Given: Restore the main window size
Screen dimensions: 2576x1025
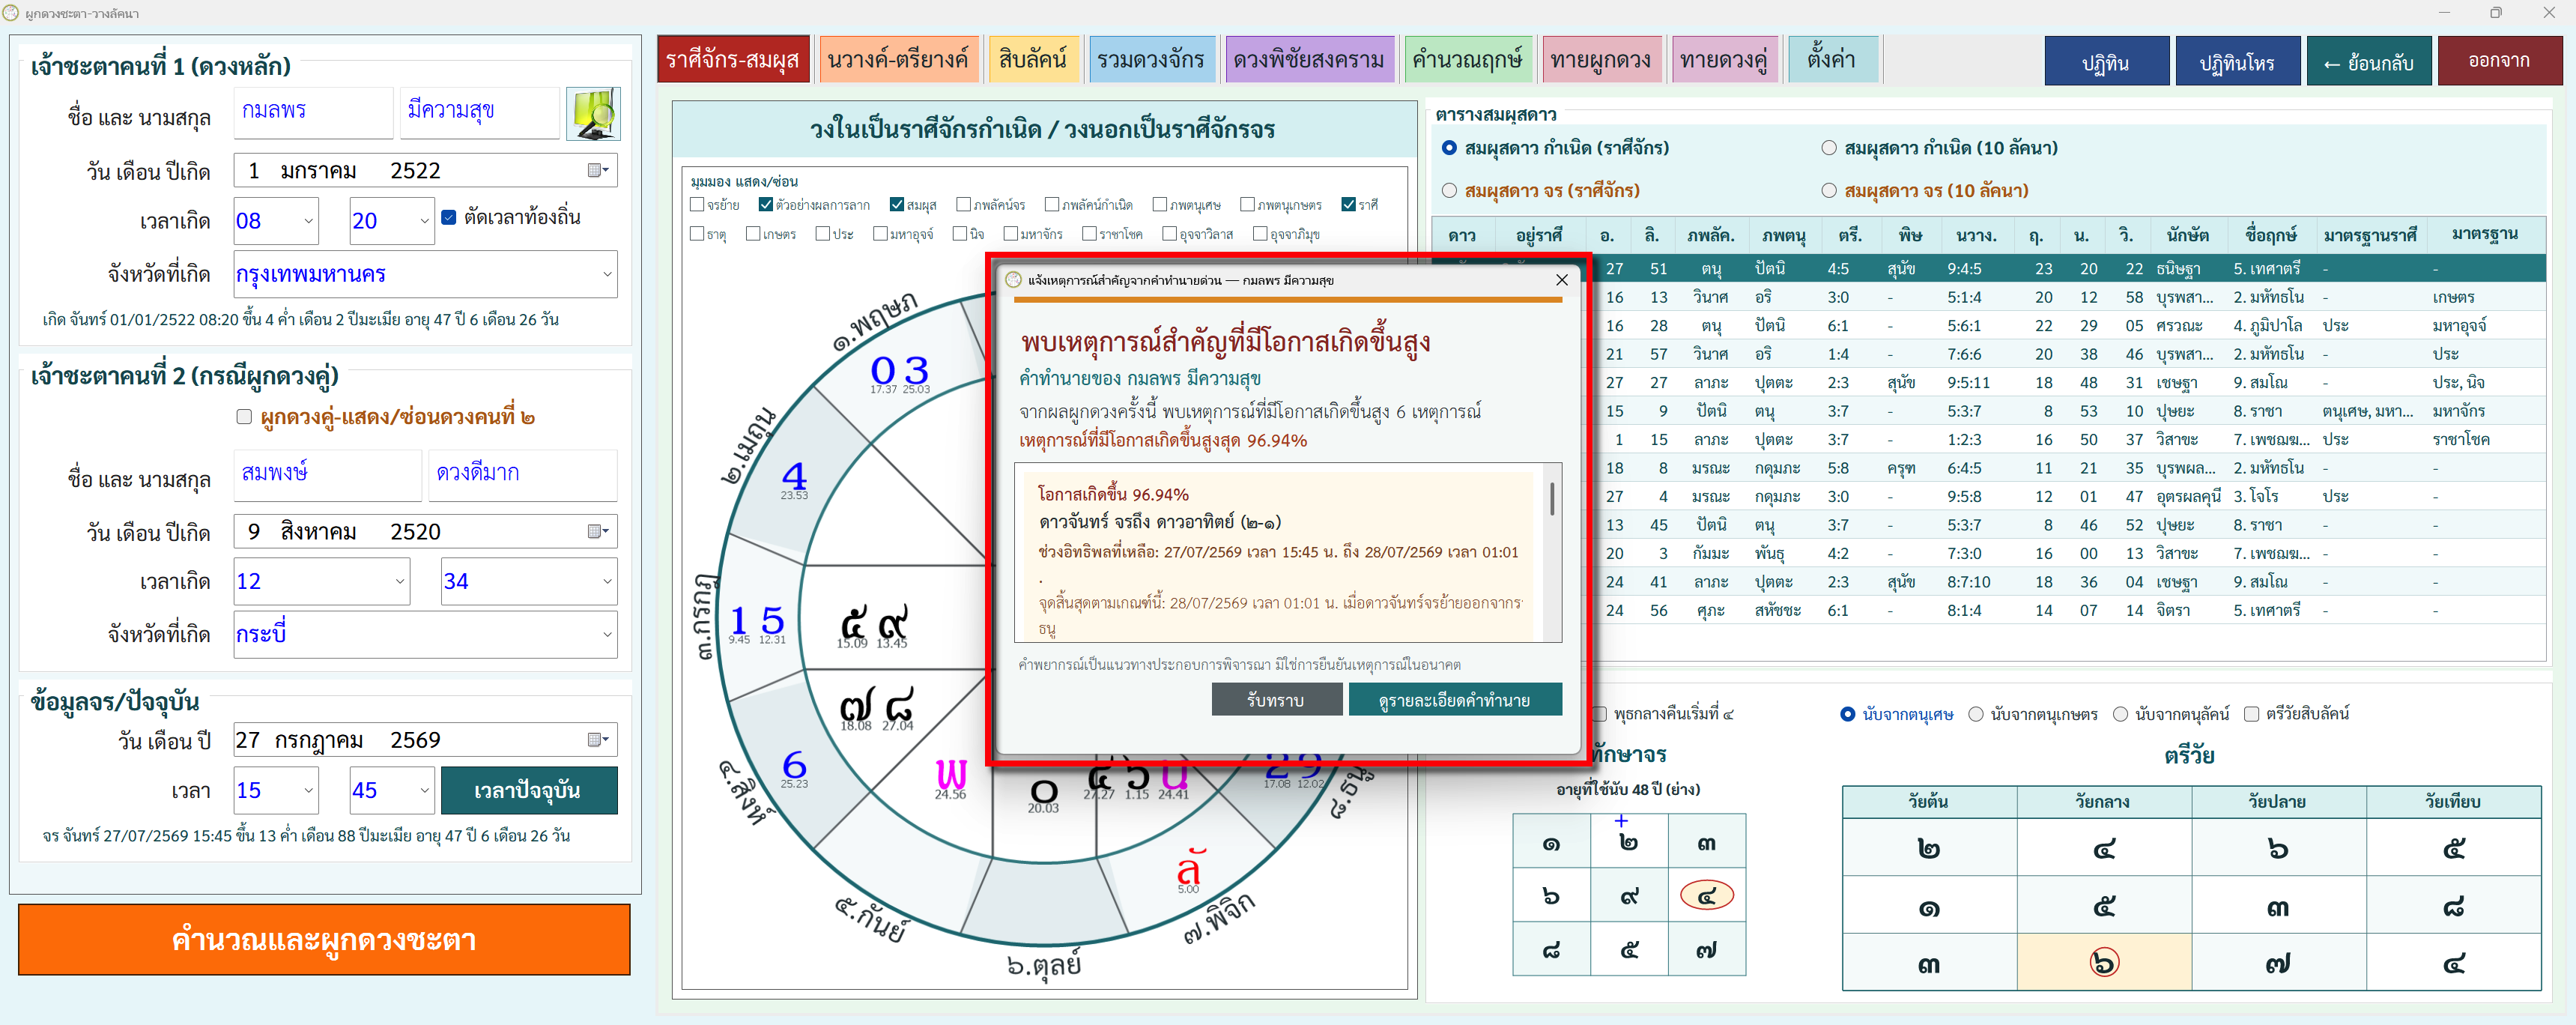Looking at the screenshot, I should point(2496,13).
